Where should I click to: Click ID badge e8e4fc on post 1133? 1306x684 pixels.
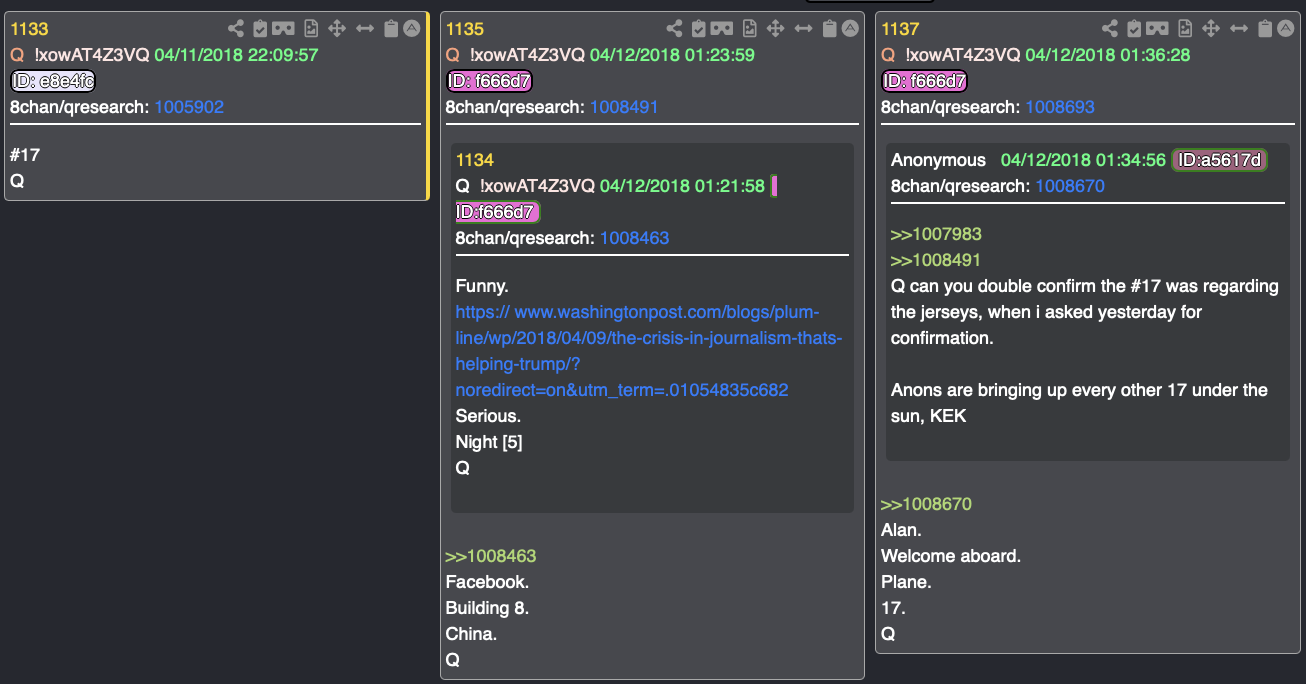tap(53, 81)
